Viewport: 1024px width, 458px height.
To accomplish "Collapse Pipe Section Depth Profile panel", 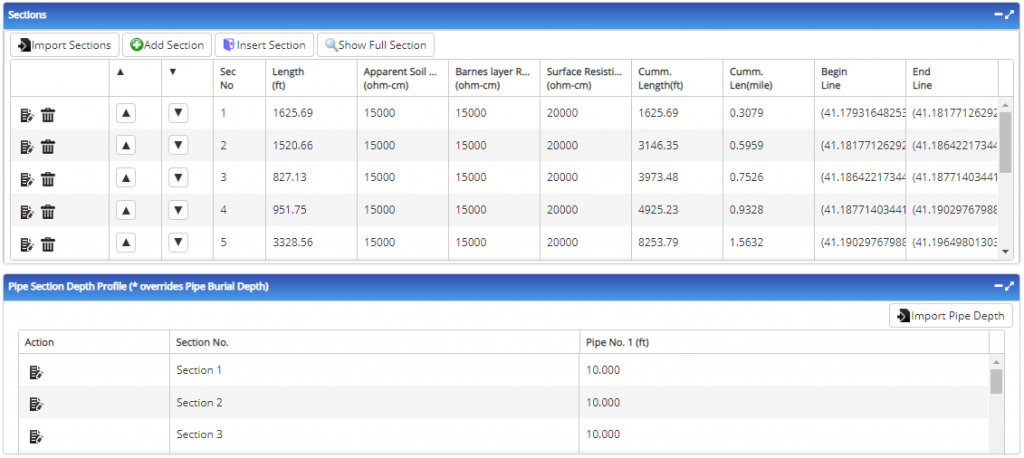I will [x=997, y=286].
